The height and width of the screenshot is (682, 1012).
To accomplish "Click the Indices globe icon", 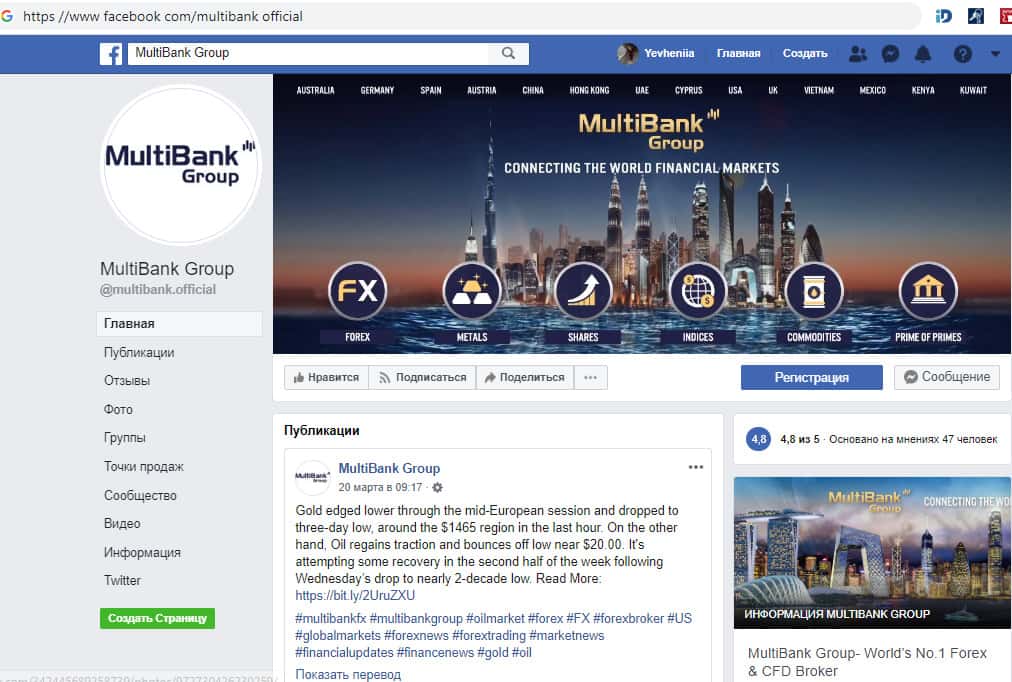I will coord(698,290).
